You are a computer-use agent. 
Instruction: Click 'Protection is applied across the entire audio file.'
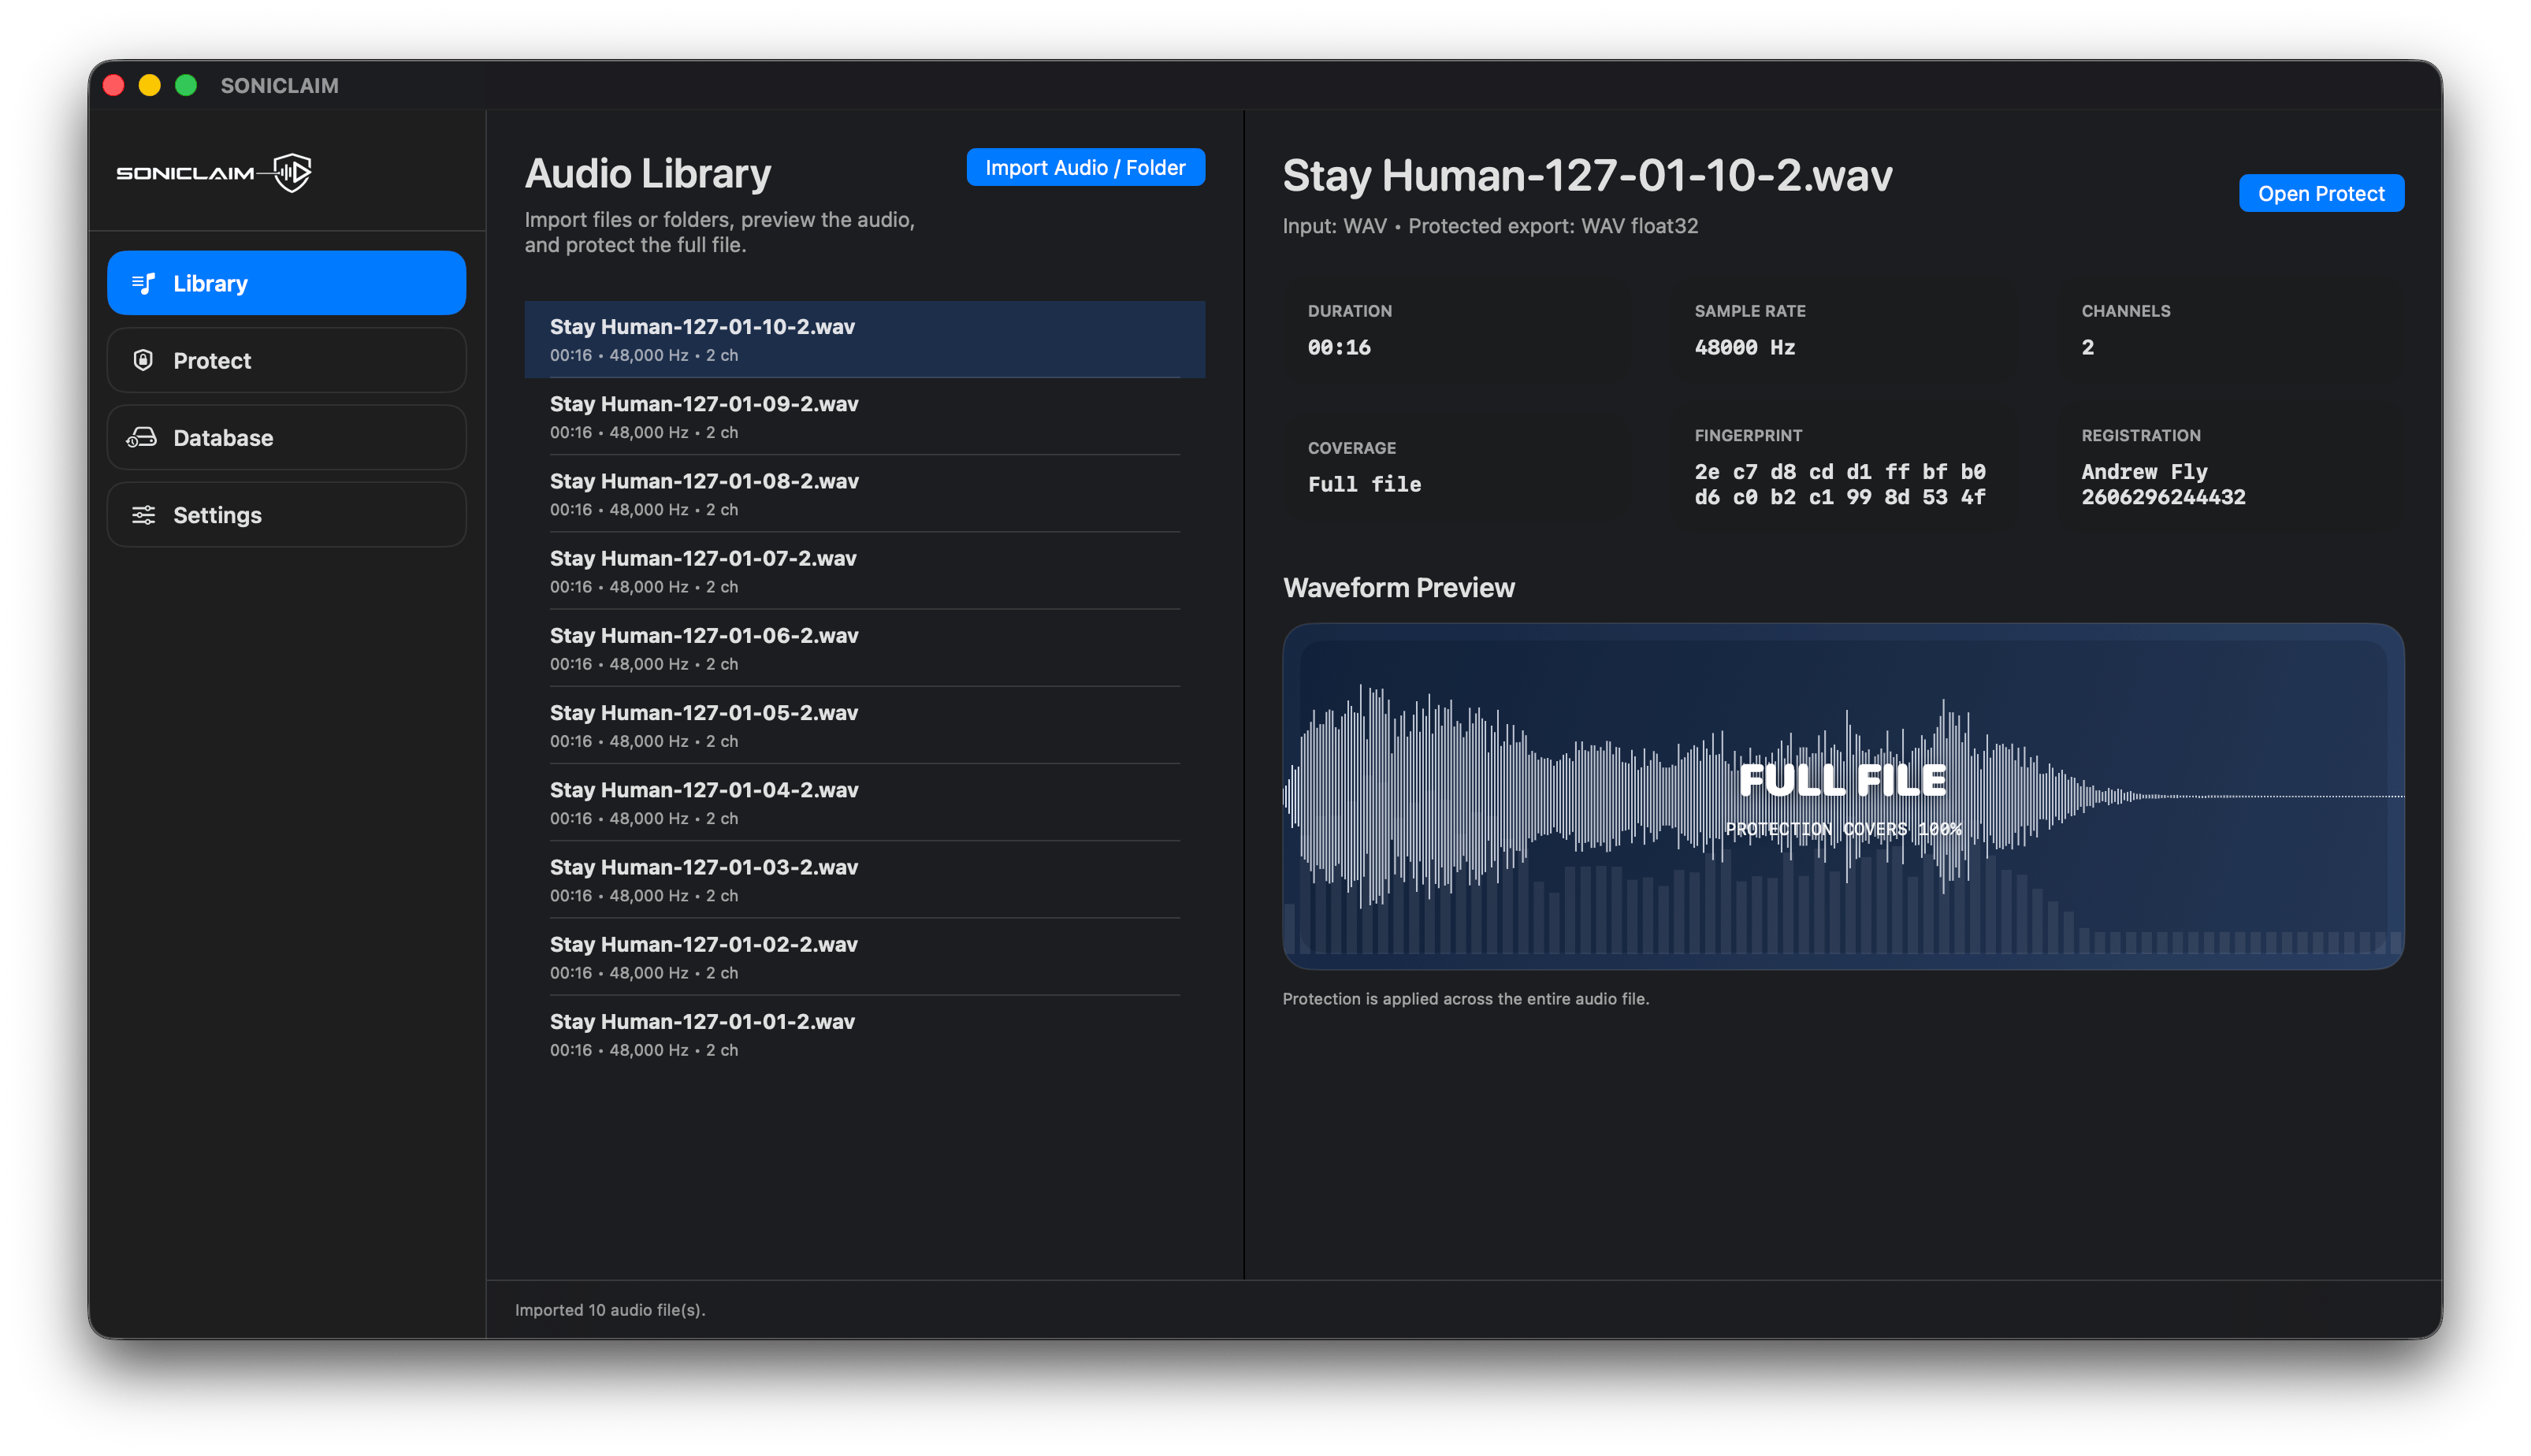pos(1465,998)
